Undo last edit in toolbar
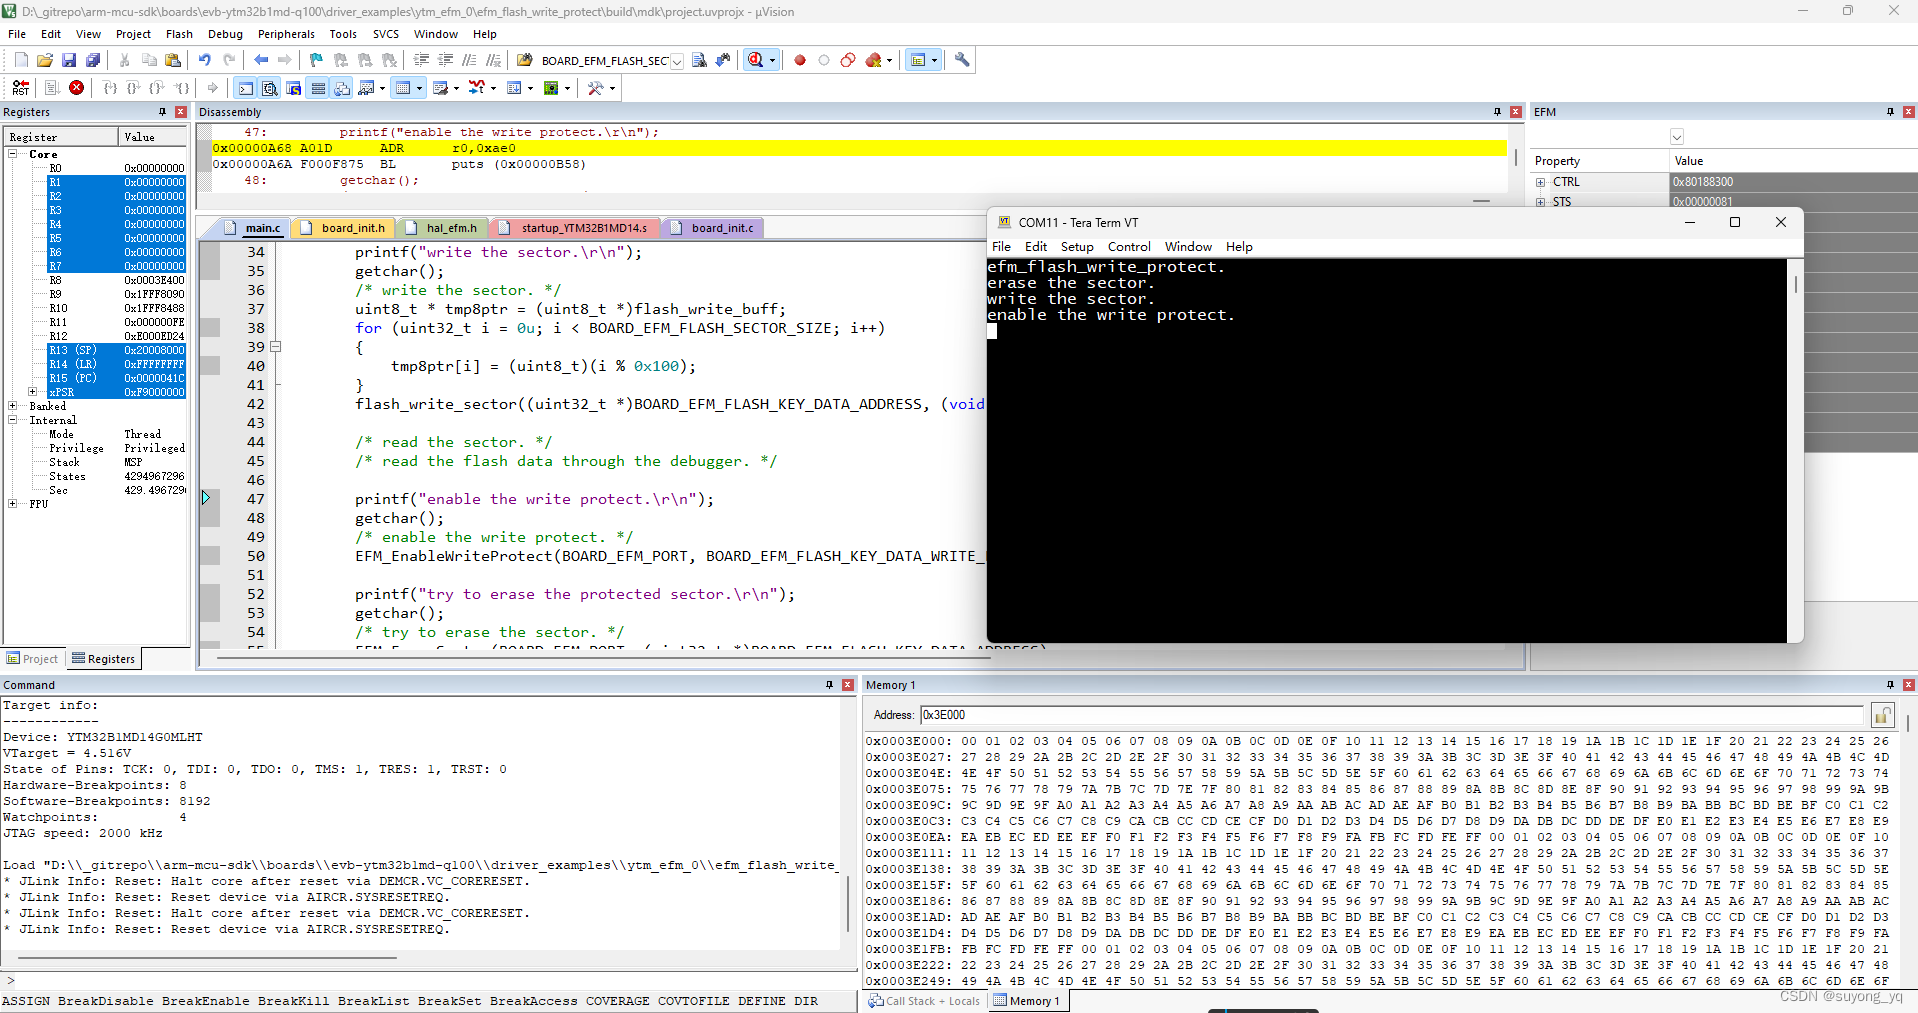The height and width of the screenshot is (1013, 1918). [x=205, y=60]
